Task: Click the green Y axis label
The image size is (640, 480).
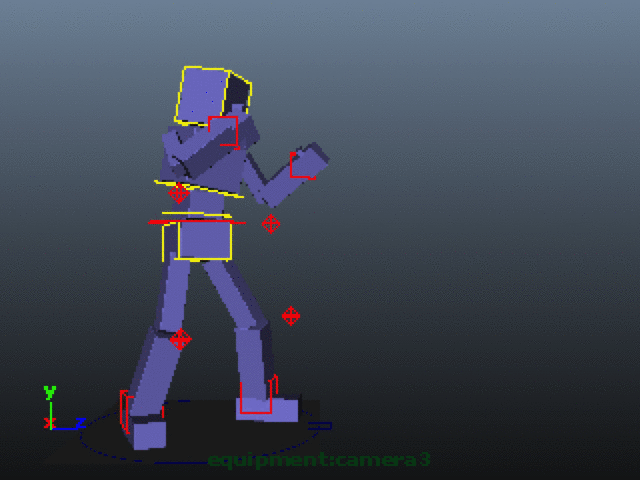Action: 50,392
